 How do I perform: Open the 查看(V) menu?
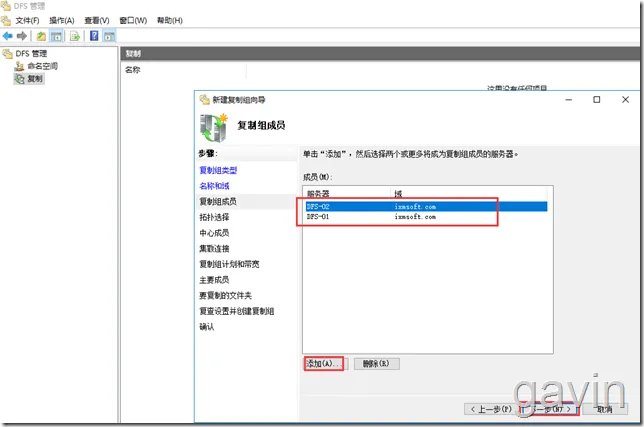[97, 21]
